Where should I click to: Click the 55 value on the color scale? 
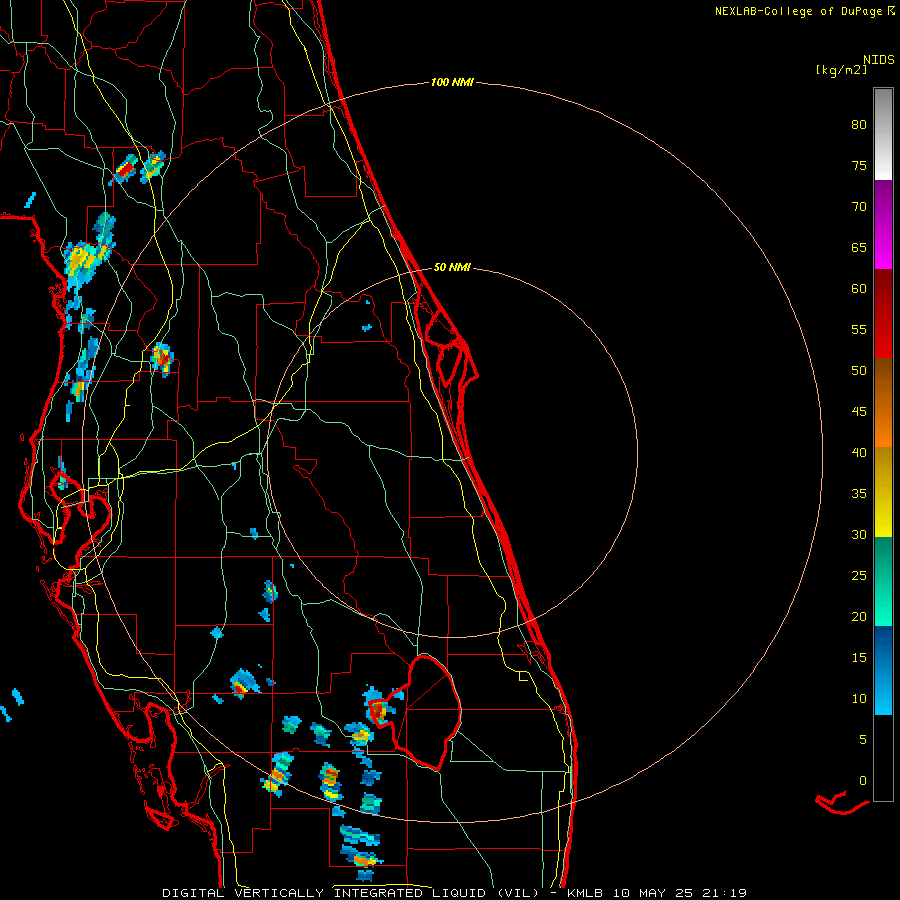(859, 330)
